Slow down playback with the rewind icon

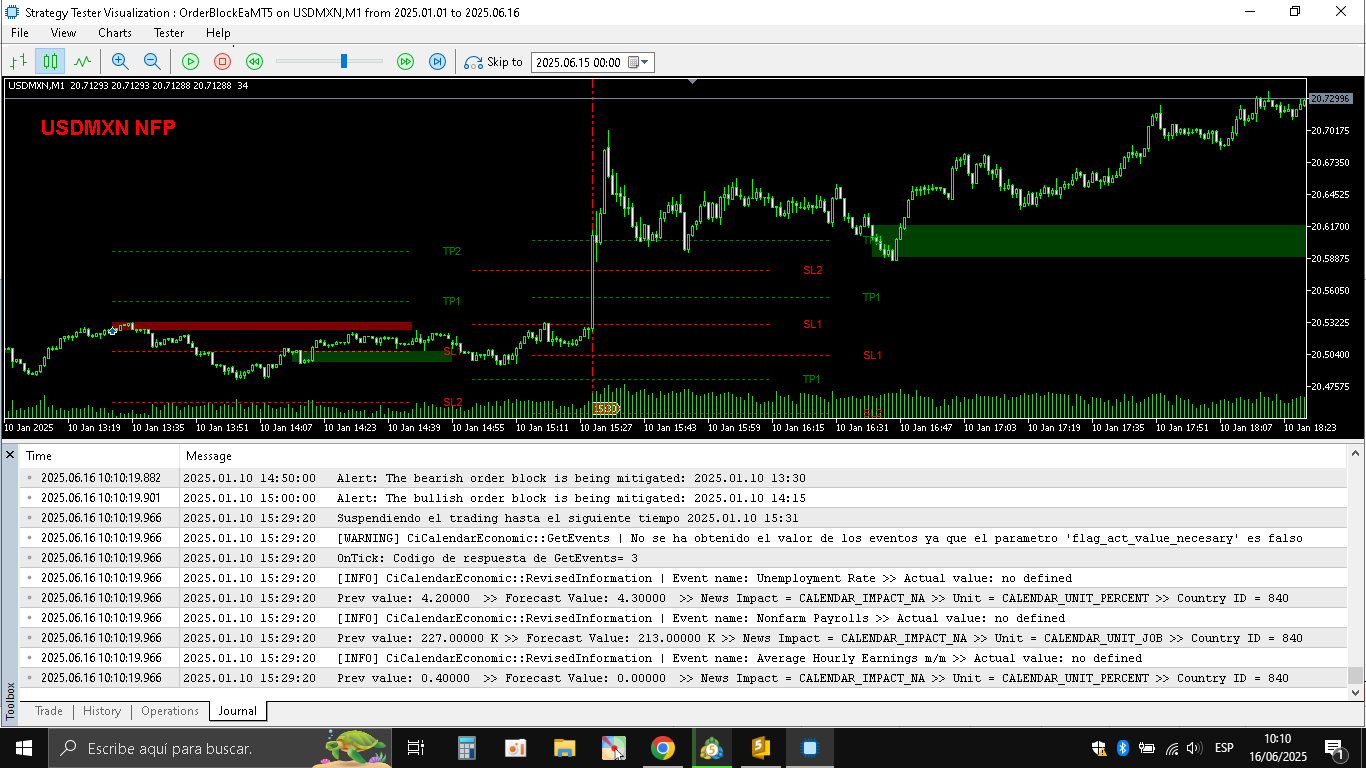(x=254, y=62)
